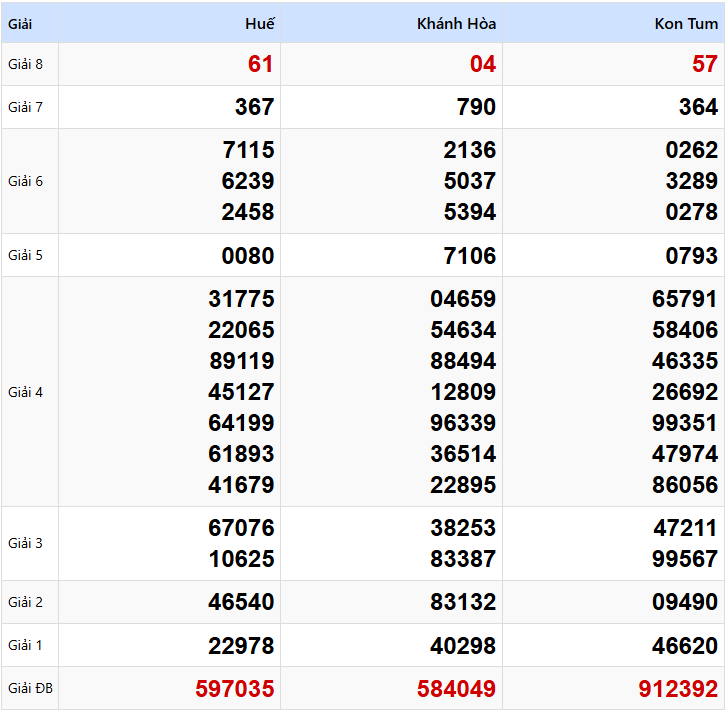Click number 45127 in Huế column
Image resolution: width=726 pixels, height=712 pixels.
click(241, 392)
